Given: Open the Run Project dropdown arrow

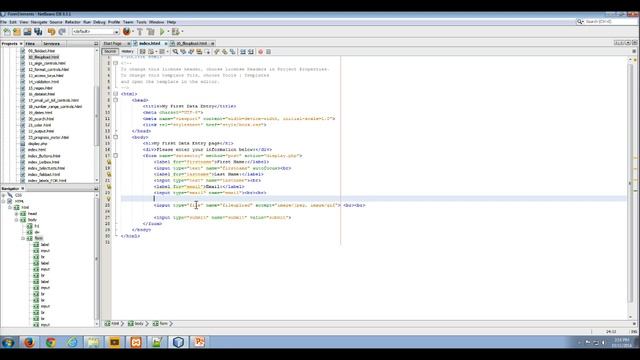Looking at the screenshot, I should [x=168, y=32].
